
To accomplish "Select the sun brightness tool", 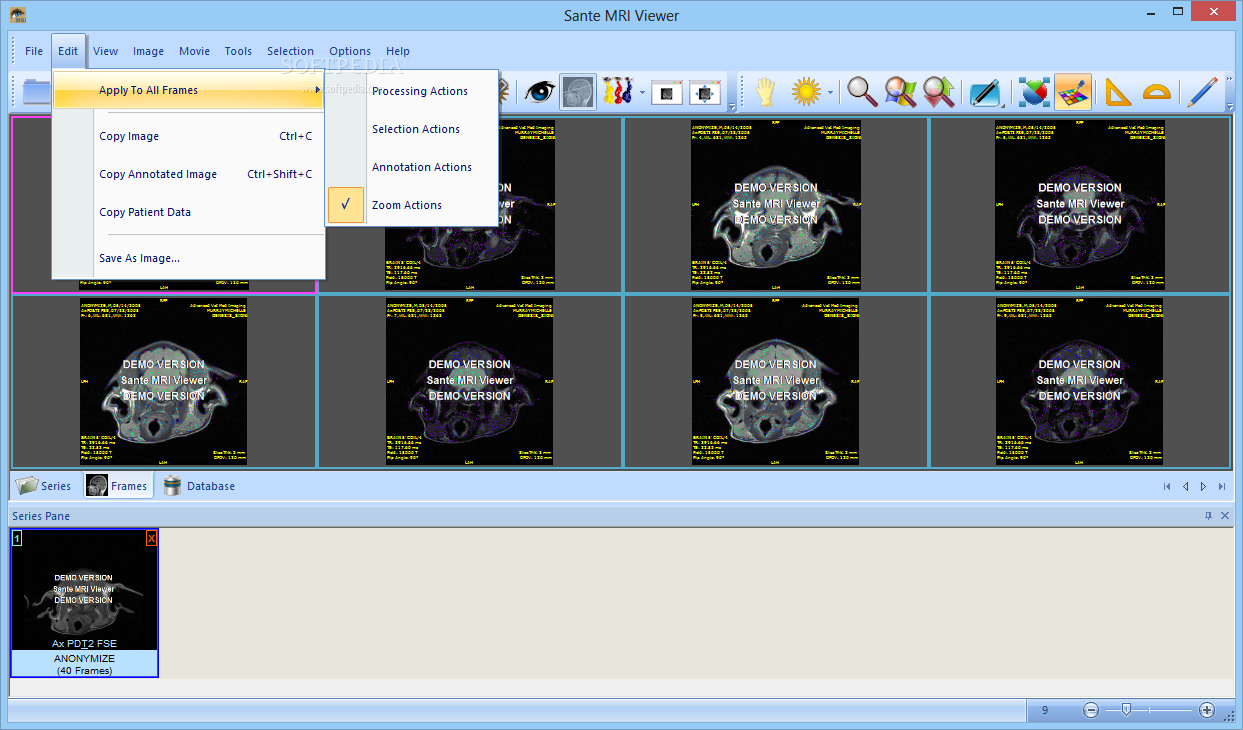I will click(806, 92).
